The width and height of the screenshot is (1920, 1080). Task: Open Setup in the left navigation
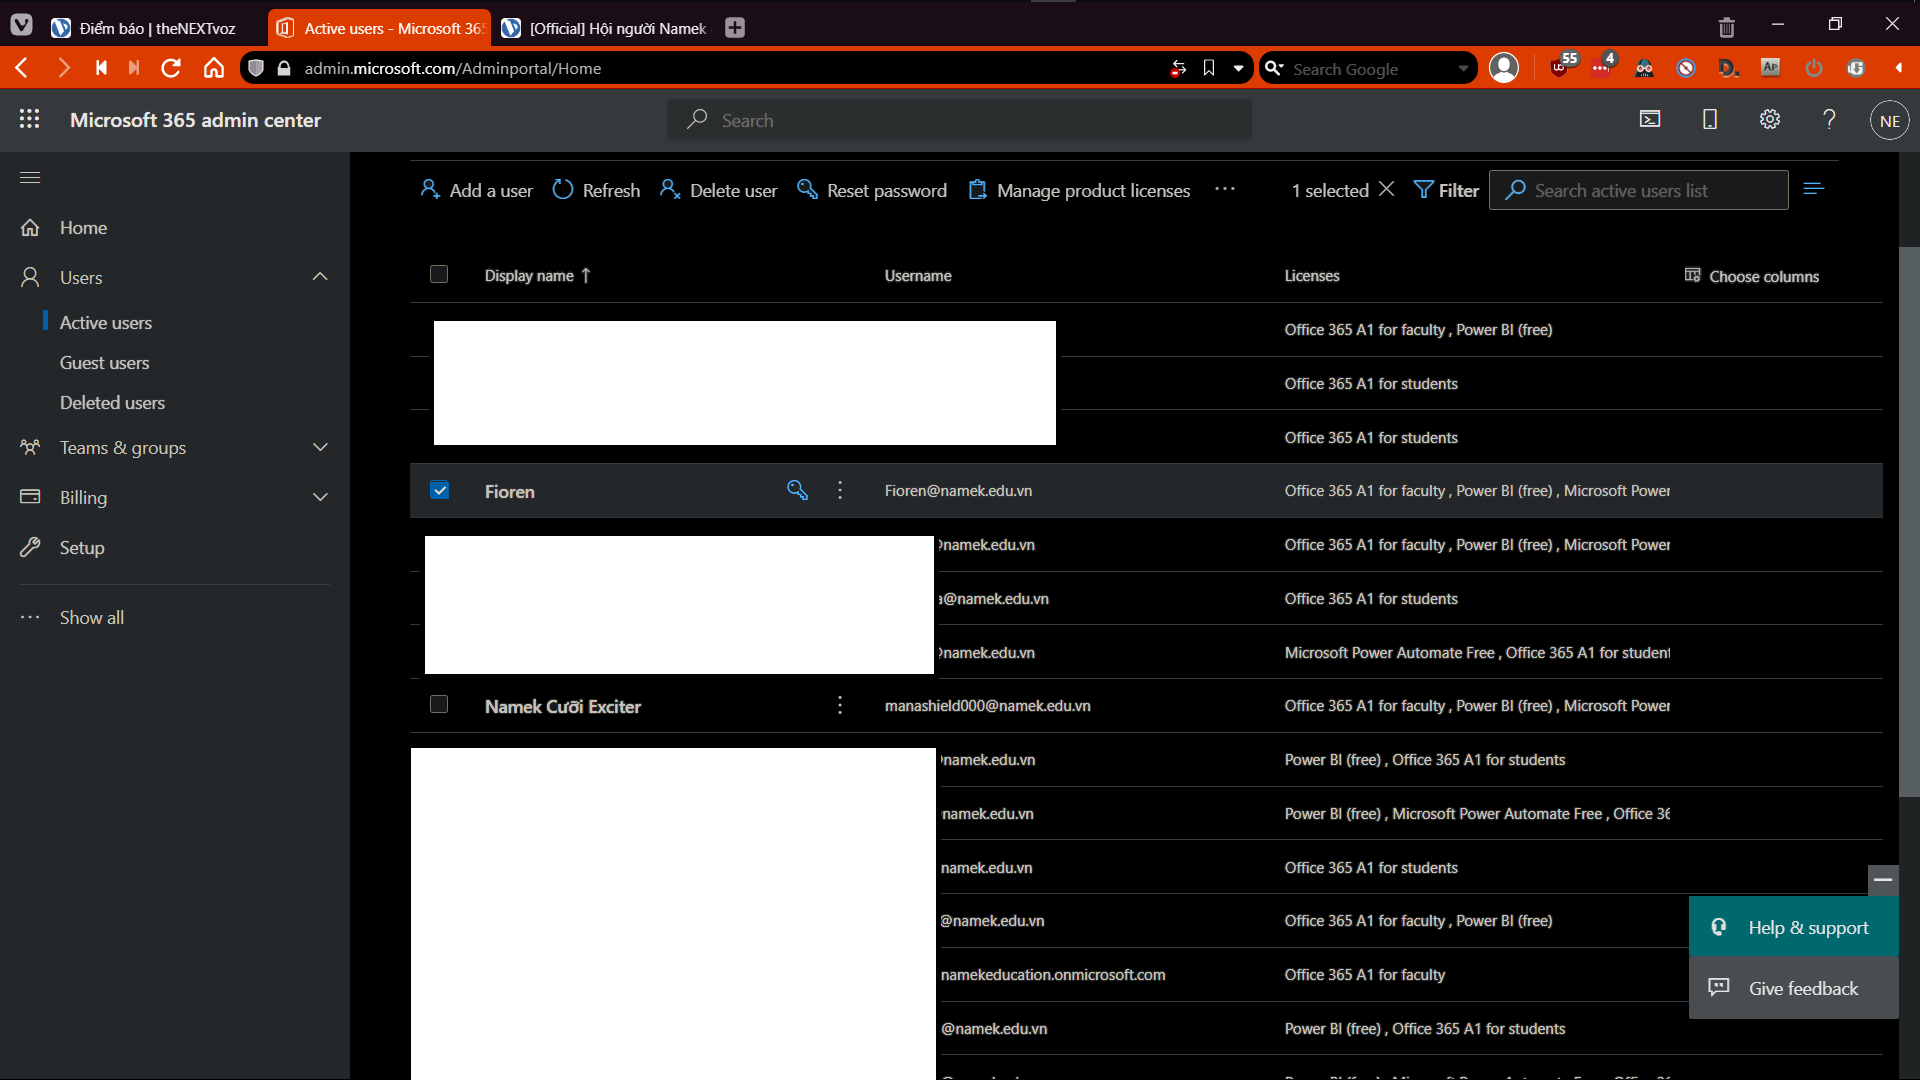click(x=82, y=547)
